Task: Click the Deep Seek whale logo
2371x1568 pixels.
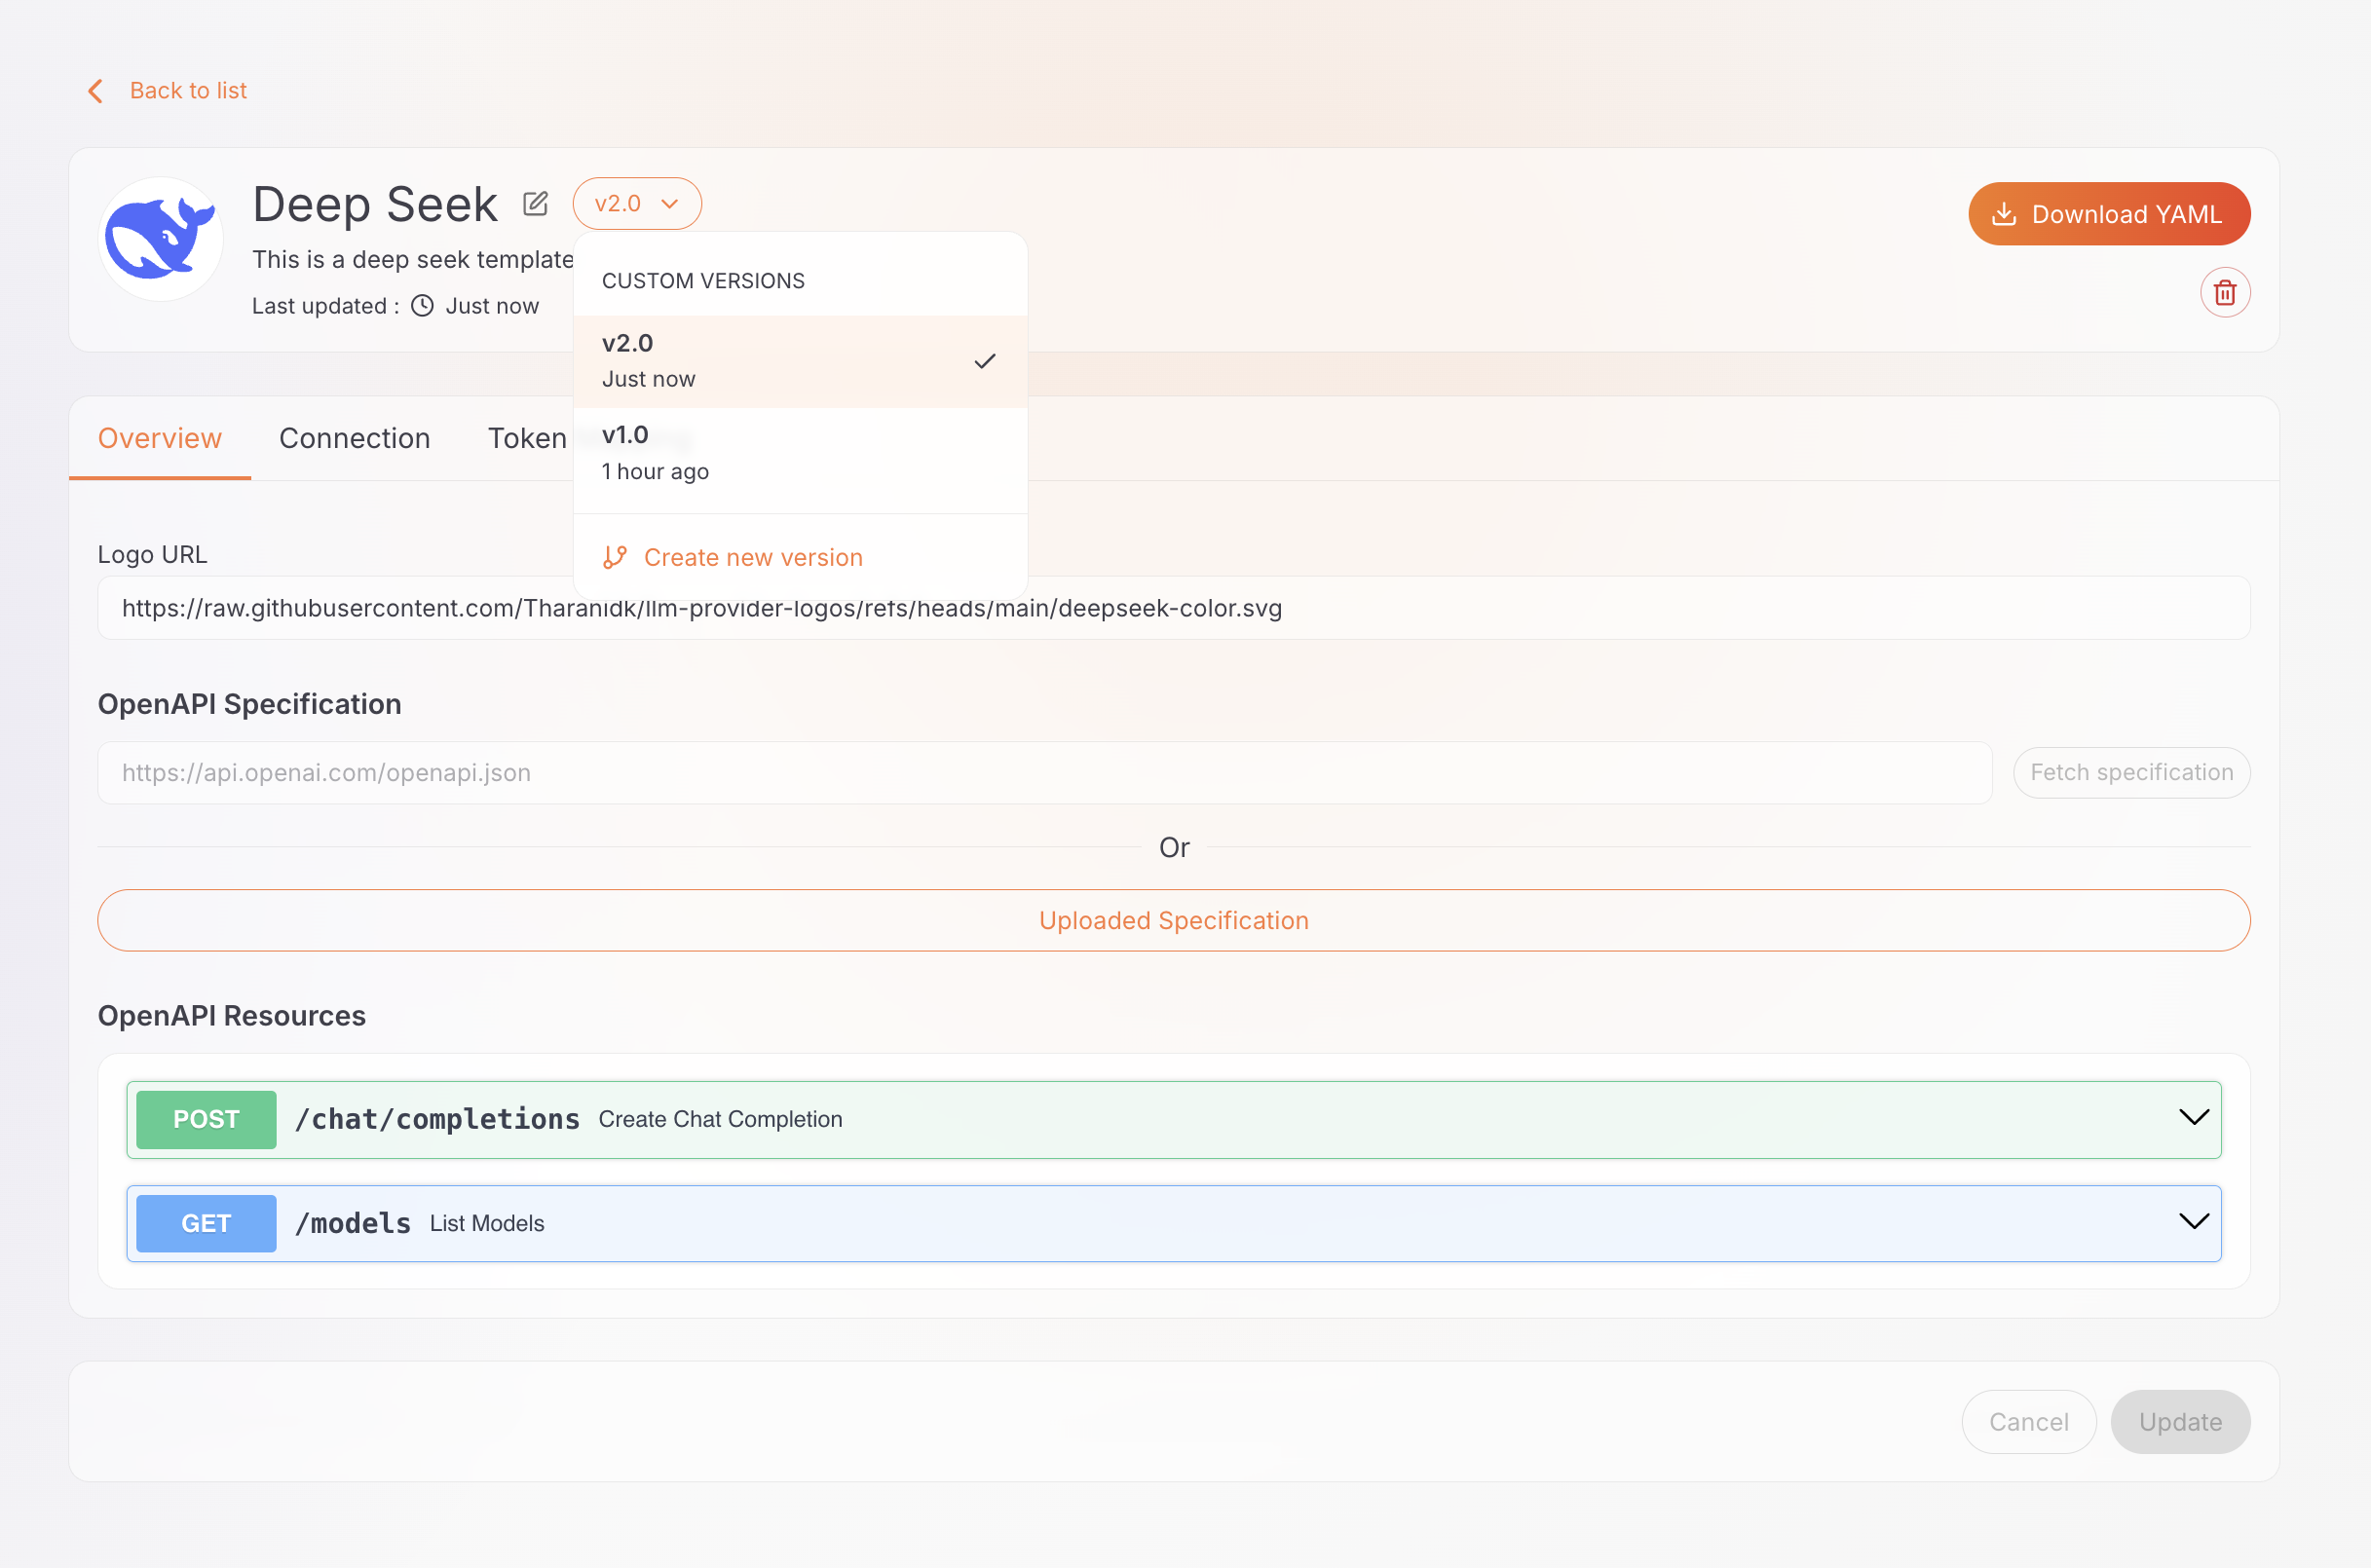Action: pyautogui.click(x=160, y=239)
